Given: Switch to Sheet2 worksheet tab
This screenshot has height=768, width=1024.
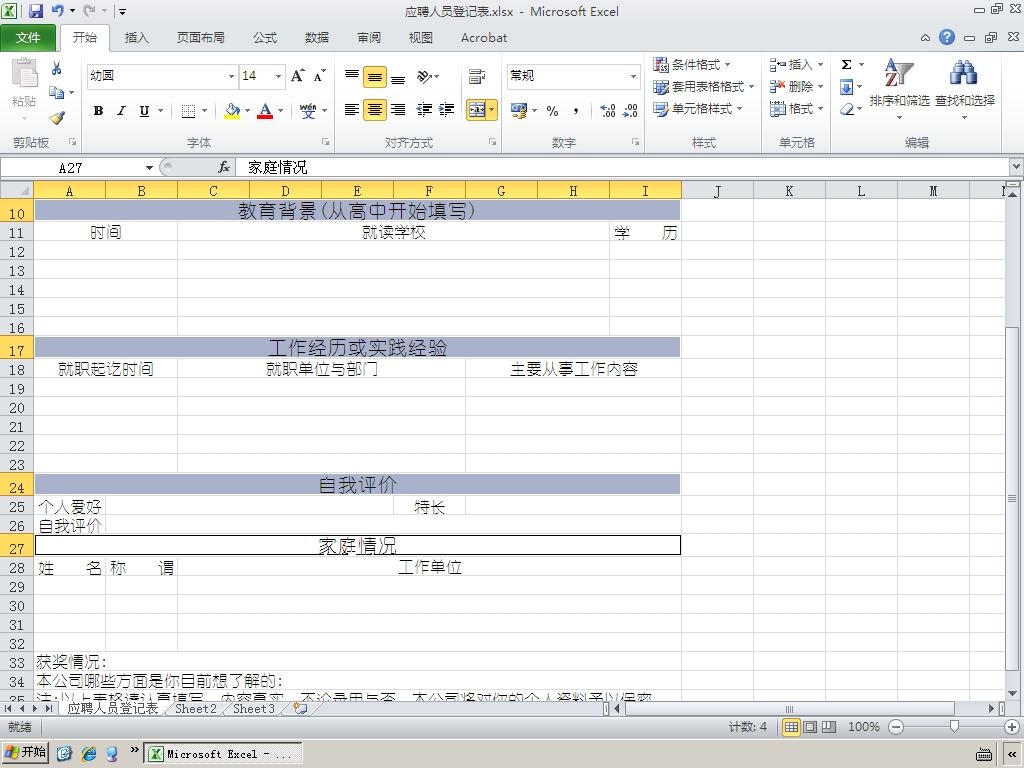Looking at the screenshot, I should [195, 709].
